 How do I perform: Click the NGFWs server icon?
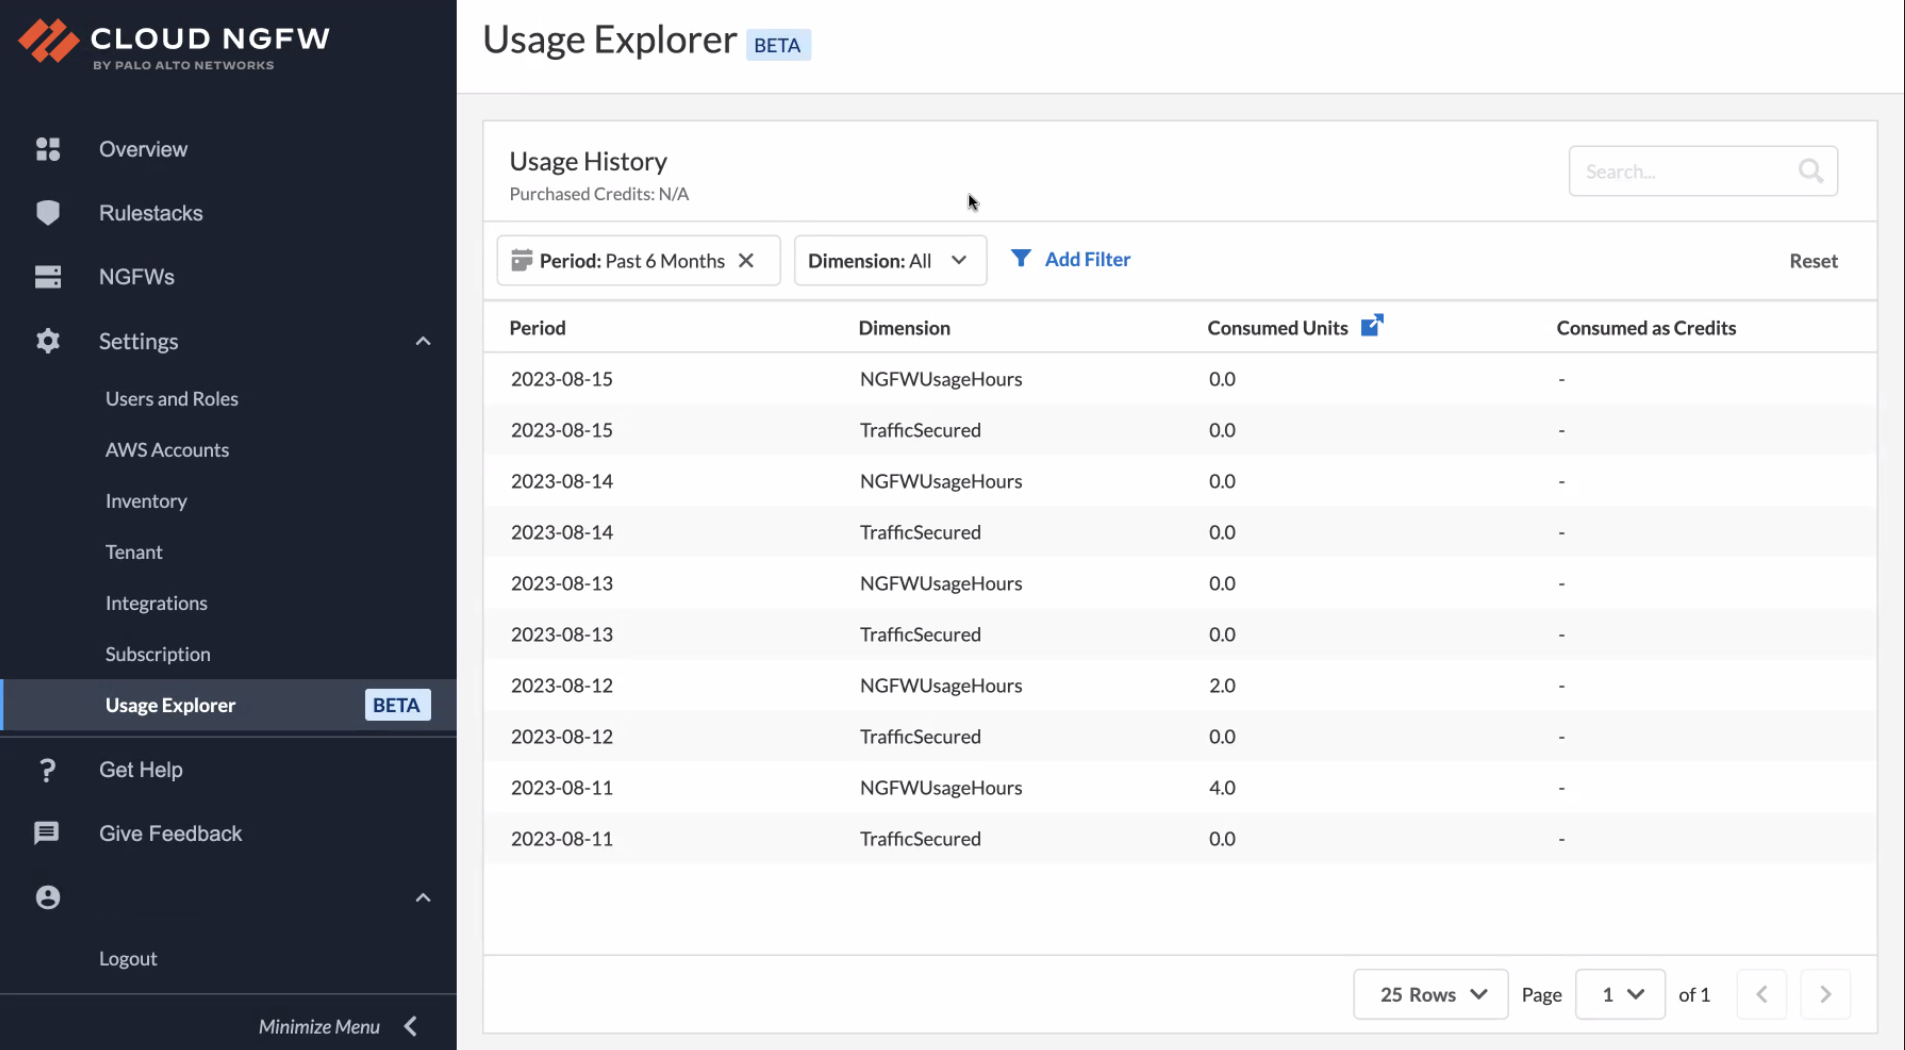tap(48, 277)
